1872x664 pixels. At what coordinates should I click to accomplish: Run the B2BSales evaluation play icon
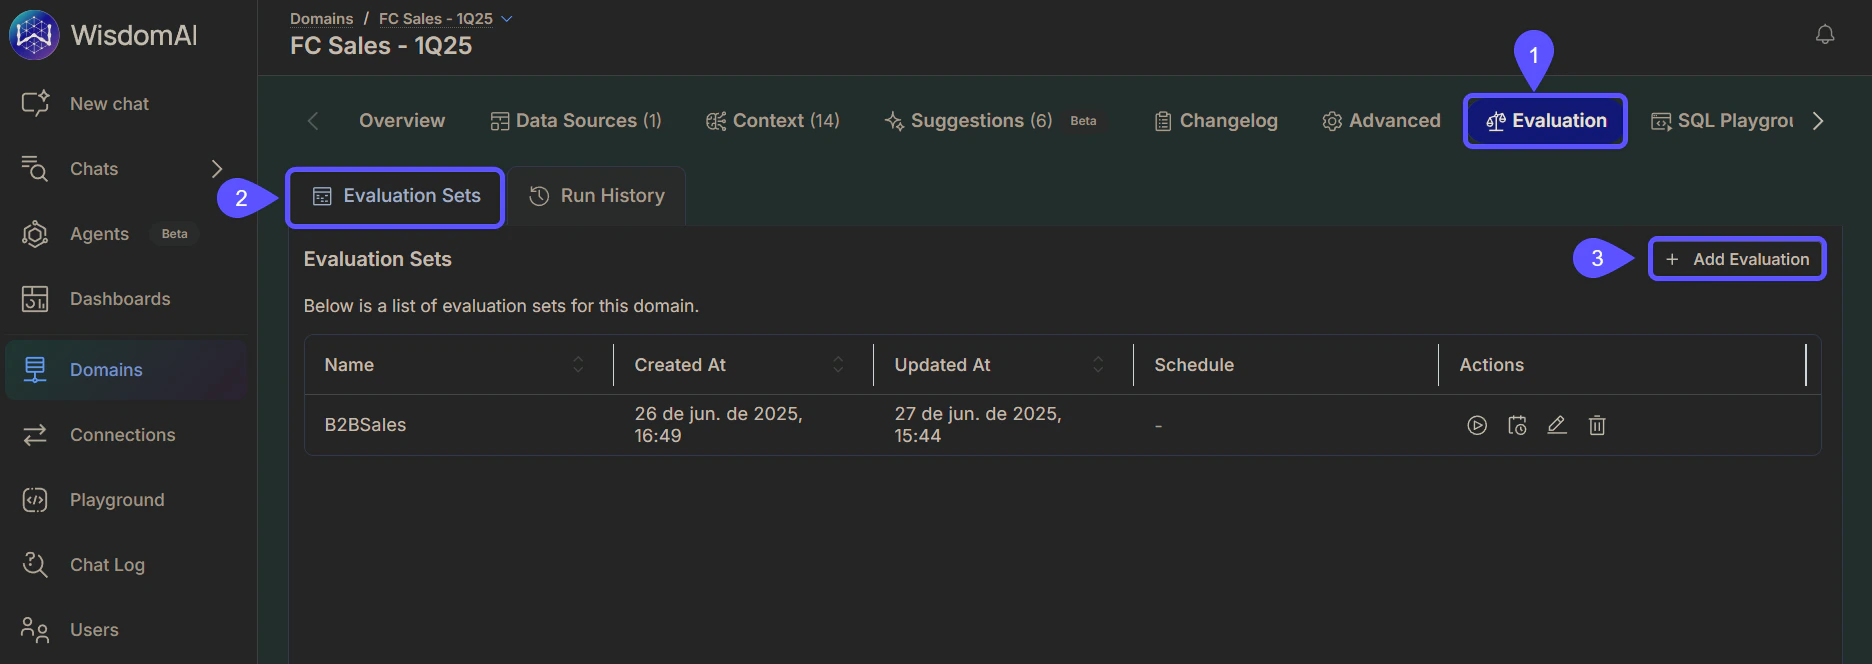1477,425
